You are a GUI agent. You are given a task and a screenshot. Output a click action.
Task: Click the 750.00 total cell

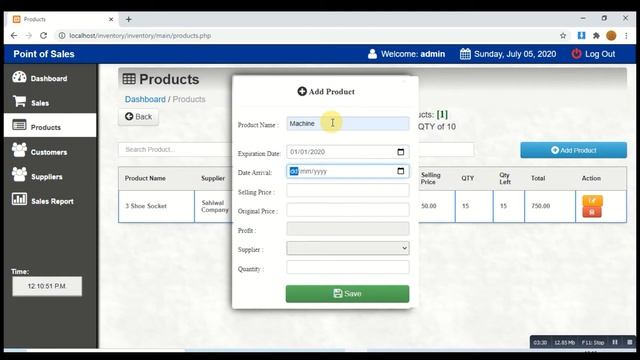coord(549,206)
